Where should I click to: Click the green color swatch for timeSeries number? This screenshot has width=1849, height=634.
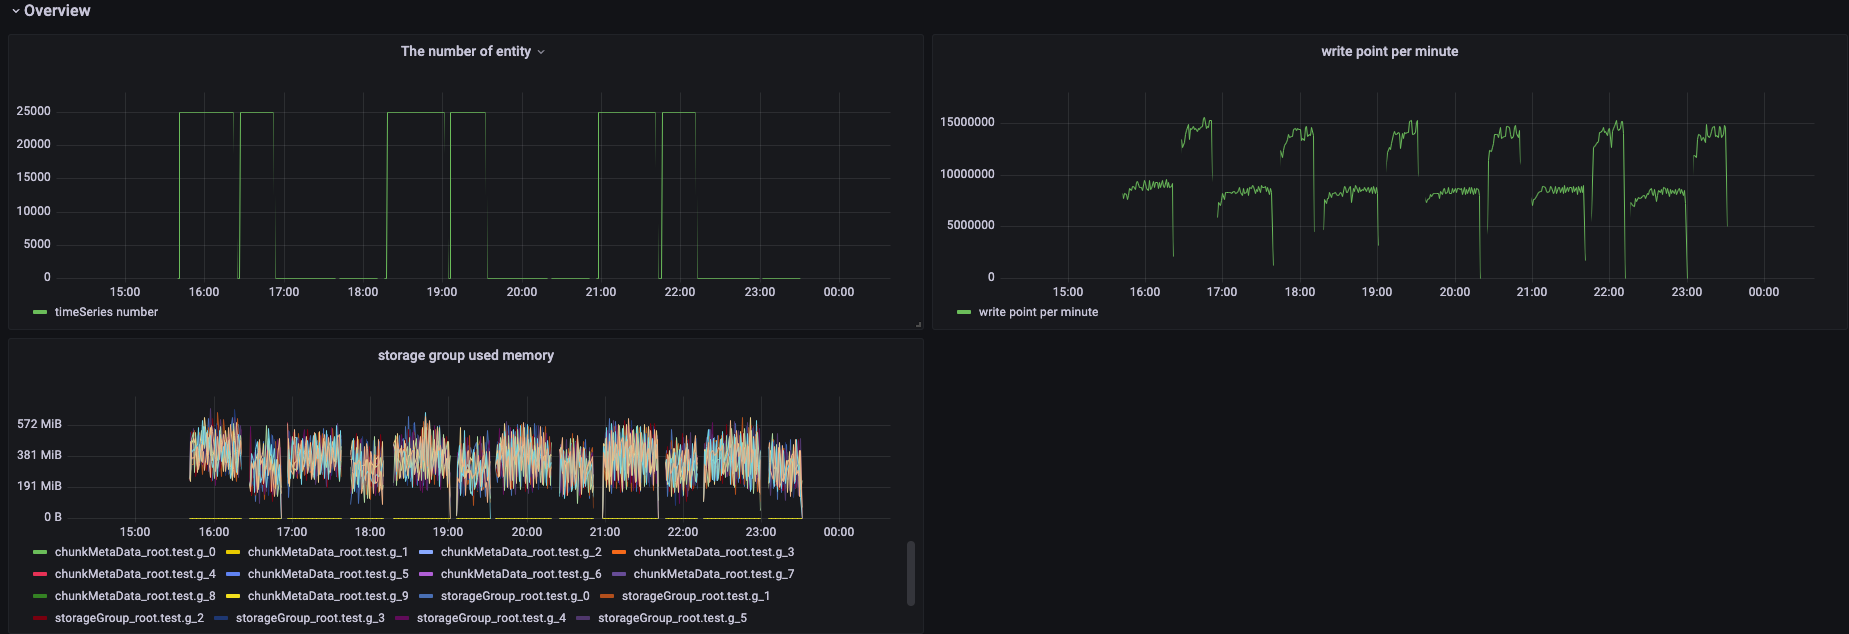pos(40,312)
